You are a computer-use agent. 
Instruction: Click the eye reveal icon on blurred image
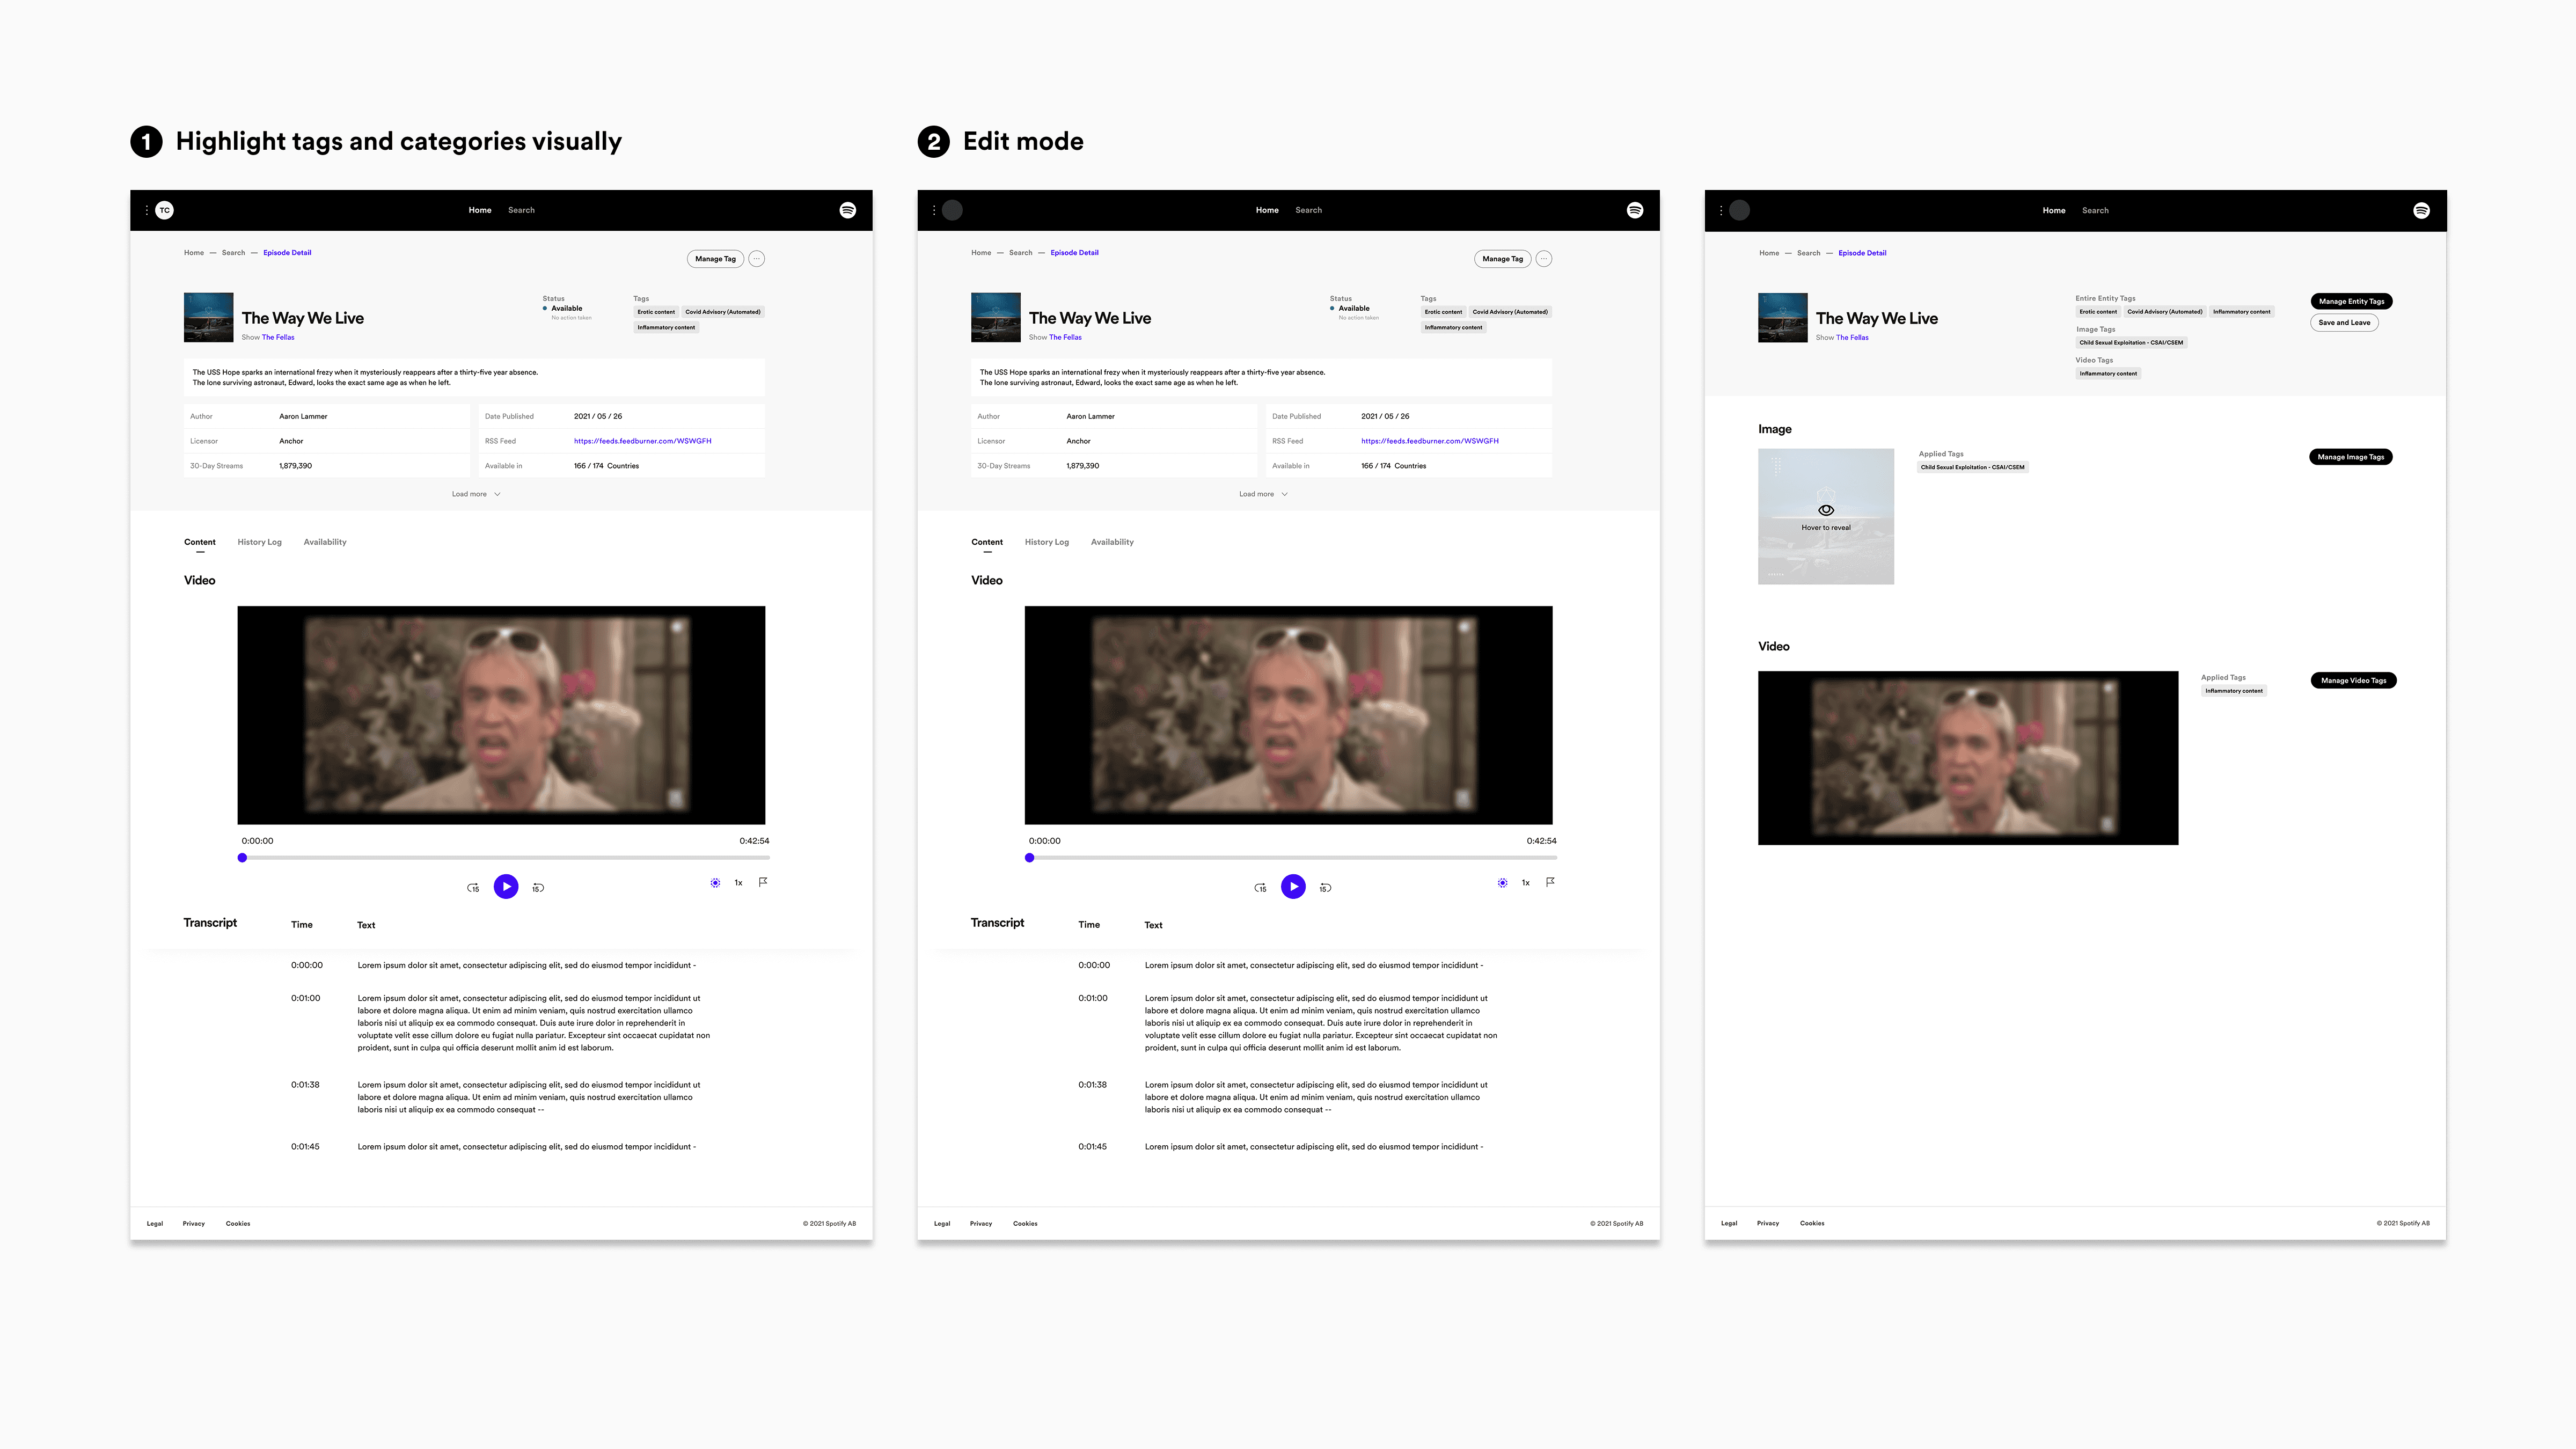coord(1826,510)
